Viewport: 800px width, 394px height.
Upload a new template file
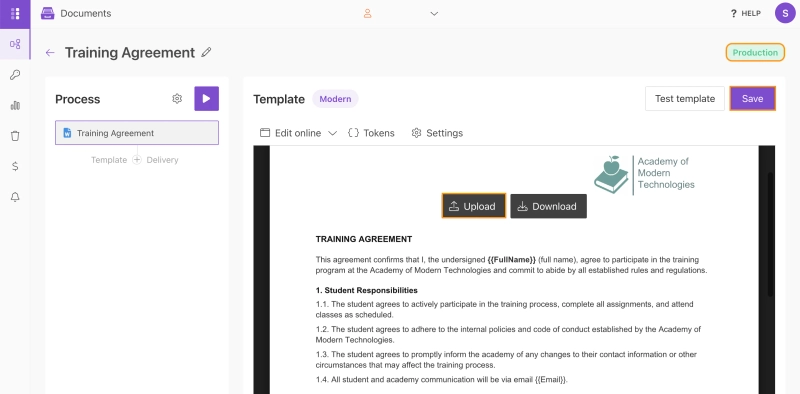(473, 206)
